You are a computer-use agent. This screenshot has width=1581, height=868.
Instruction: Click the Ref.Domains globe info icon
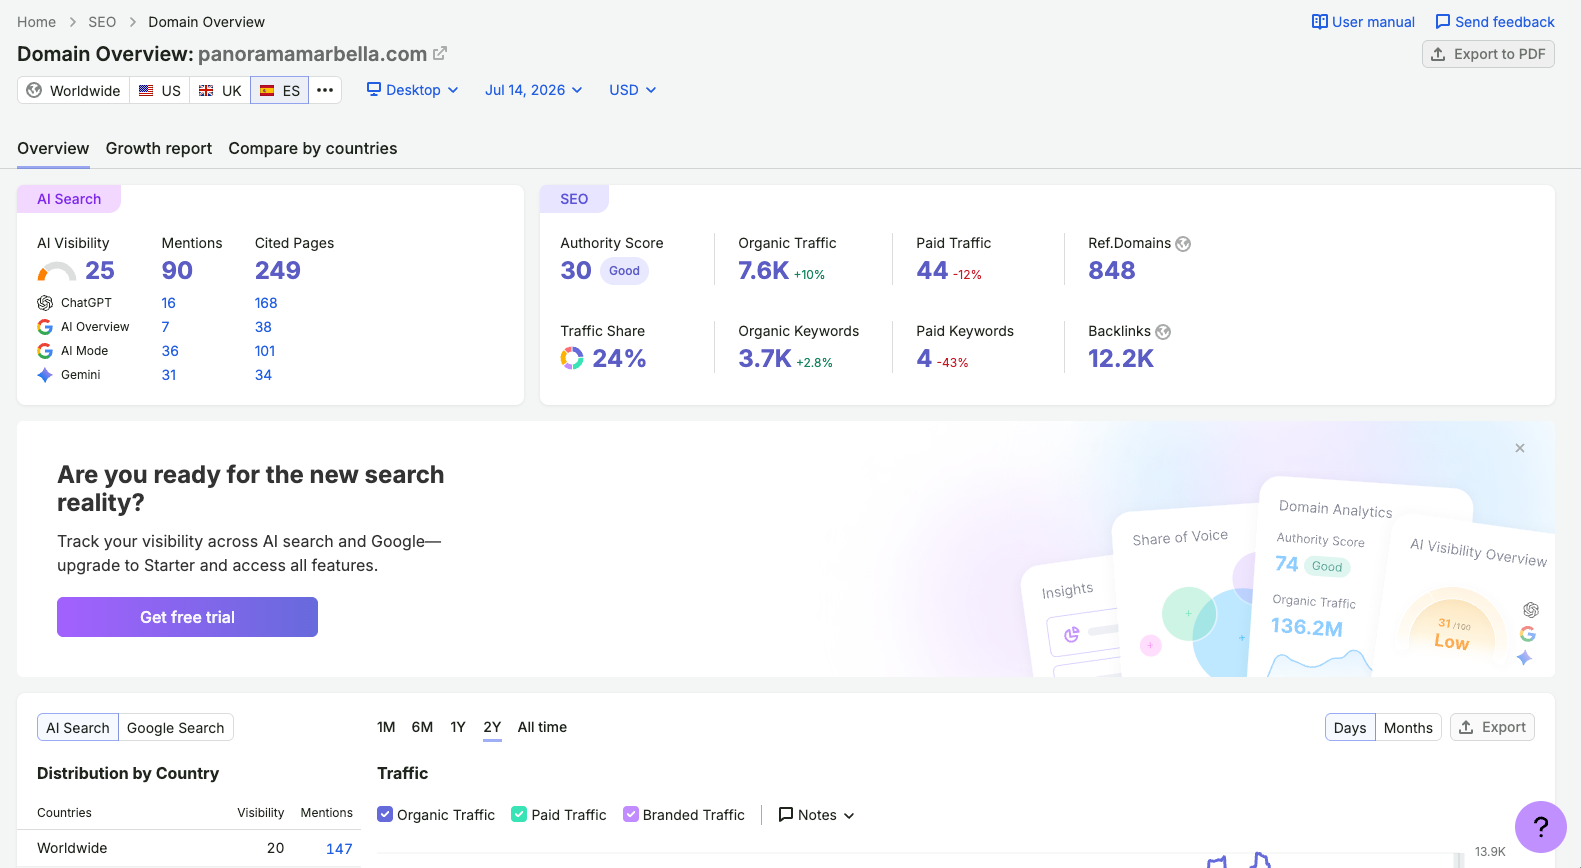1183,244
